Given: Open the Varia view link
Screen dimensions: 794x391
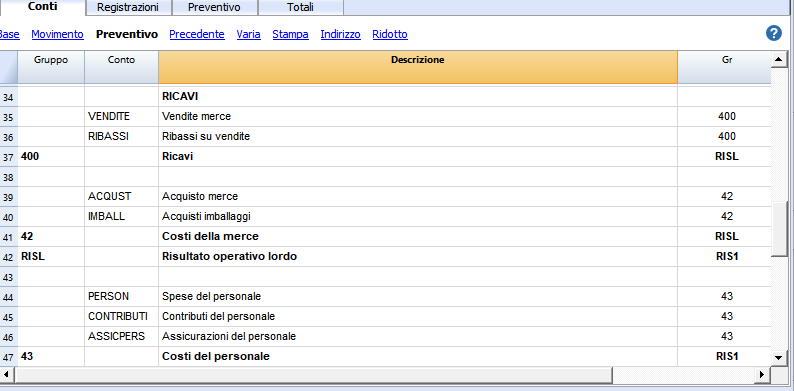Looking at the screenshot, I should point(249,34).
